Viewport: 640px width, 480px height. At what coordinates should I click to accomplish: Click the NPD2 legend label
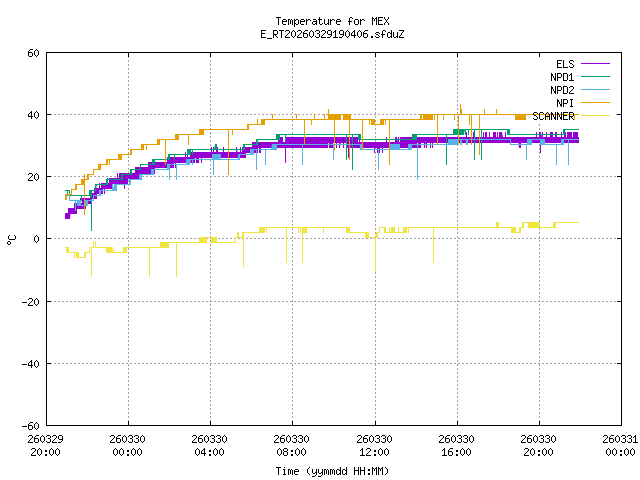coord(562,90)
